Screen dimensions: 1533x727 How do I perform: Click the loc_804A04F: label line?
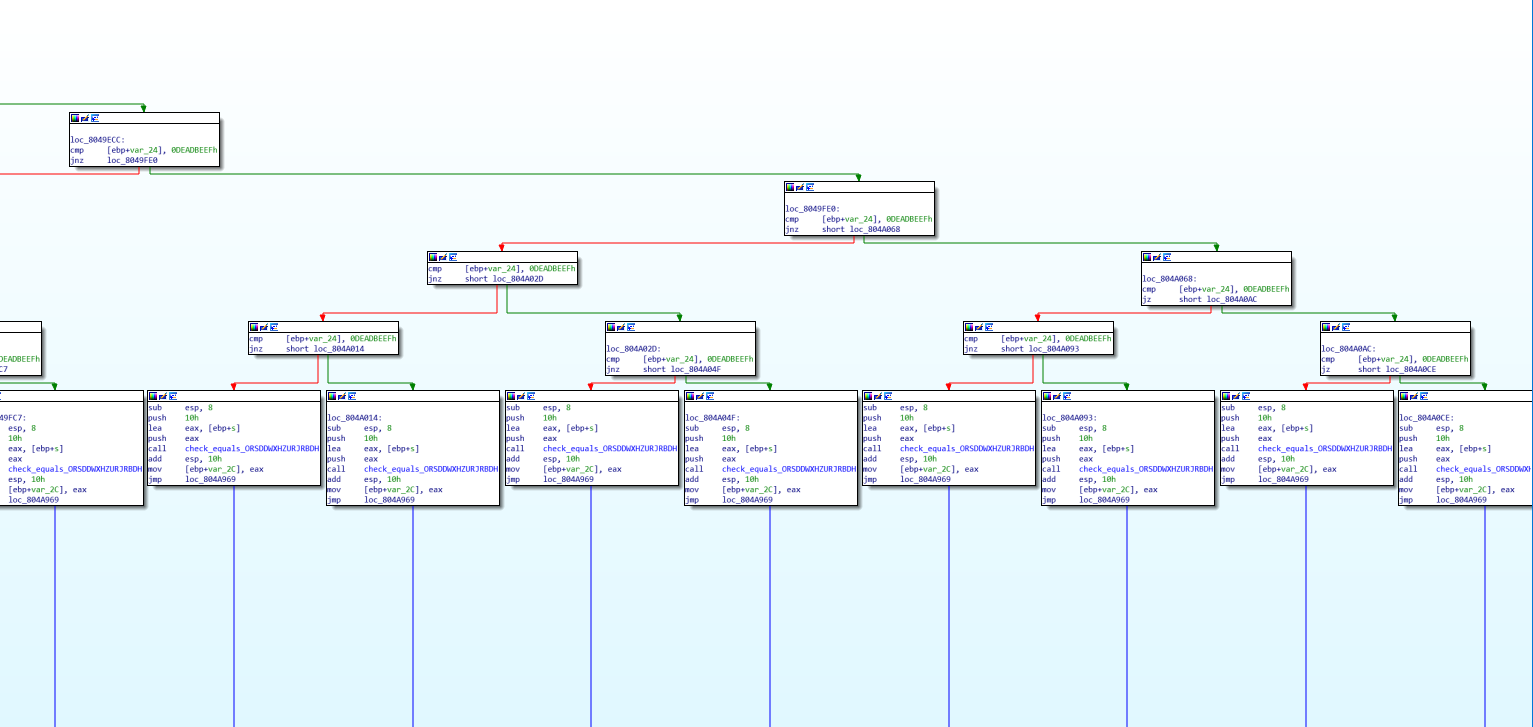[x=712, y=418]
